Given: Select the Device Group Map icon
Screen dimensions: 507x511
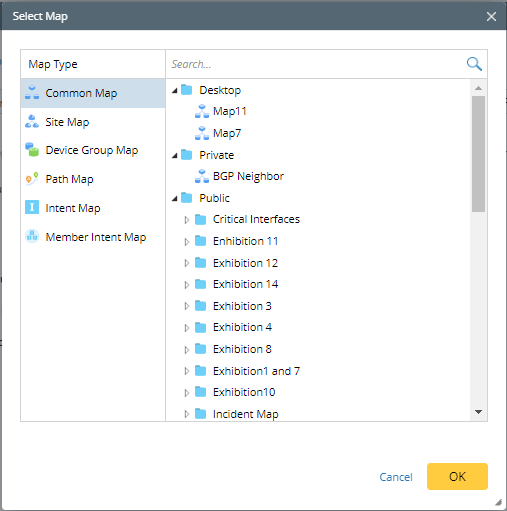Looking at the screenshot, I should click(x=32, y=150).
